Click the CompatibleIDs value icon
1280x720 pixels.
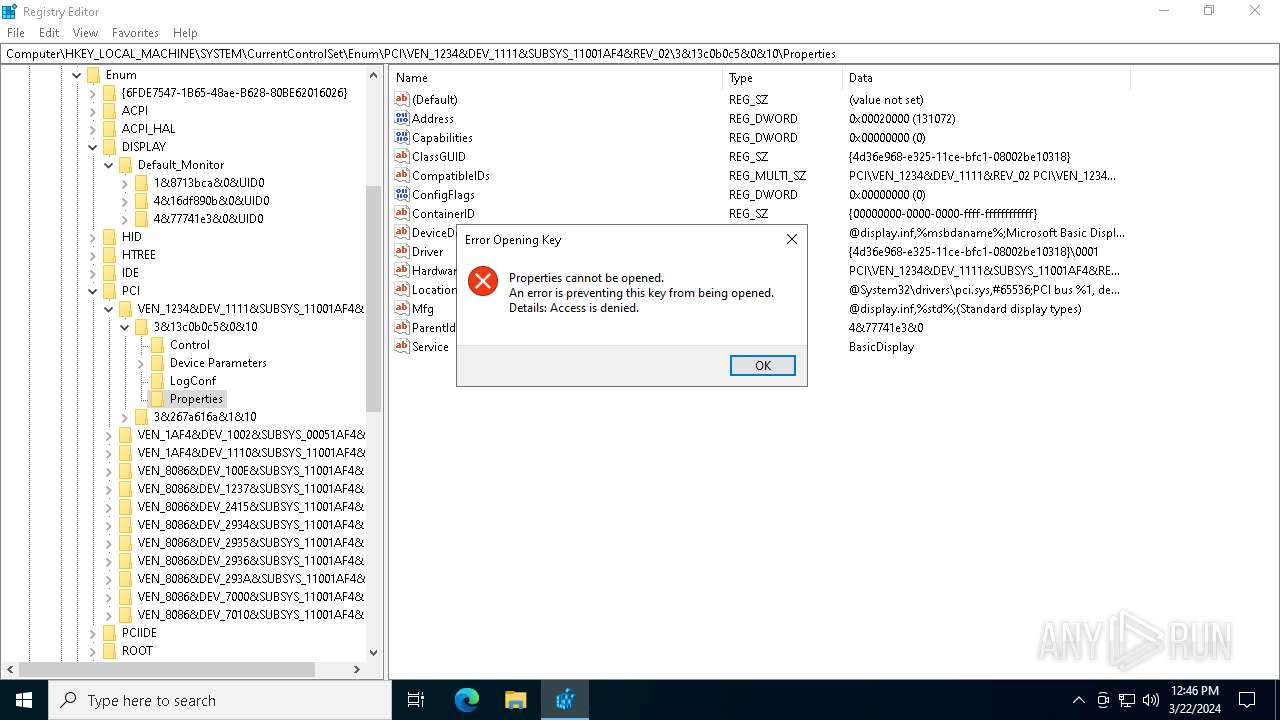(402, 175)
